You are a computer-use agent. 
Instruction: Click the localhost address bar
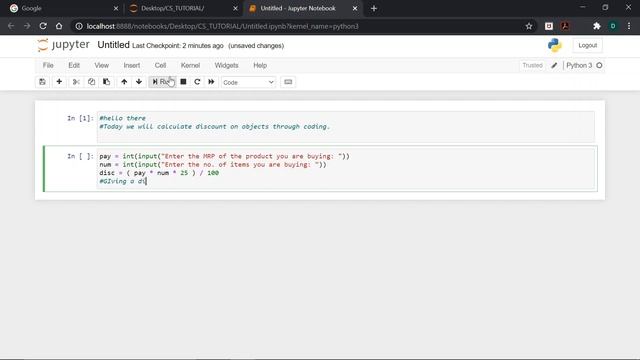click(302, 26)
